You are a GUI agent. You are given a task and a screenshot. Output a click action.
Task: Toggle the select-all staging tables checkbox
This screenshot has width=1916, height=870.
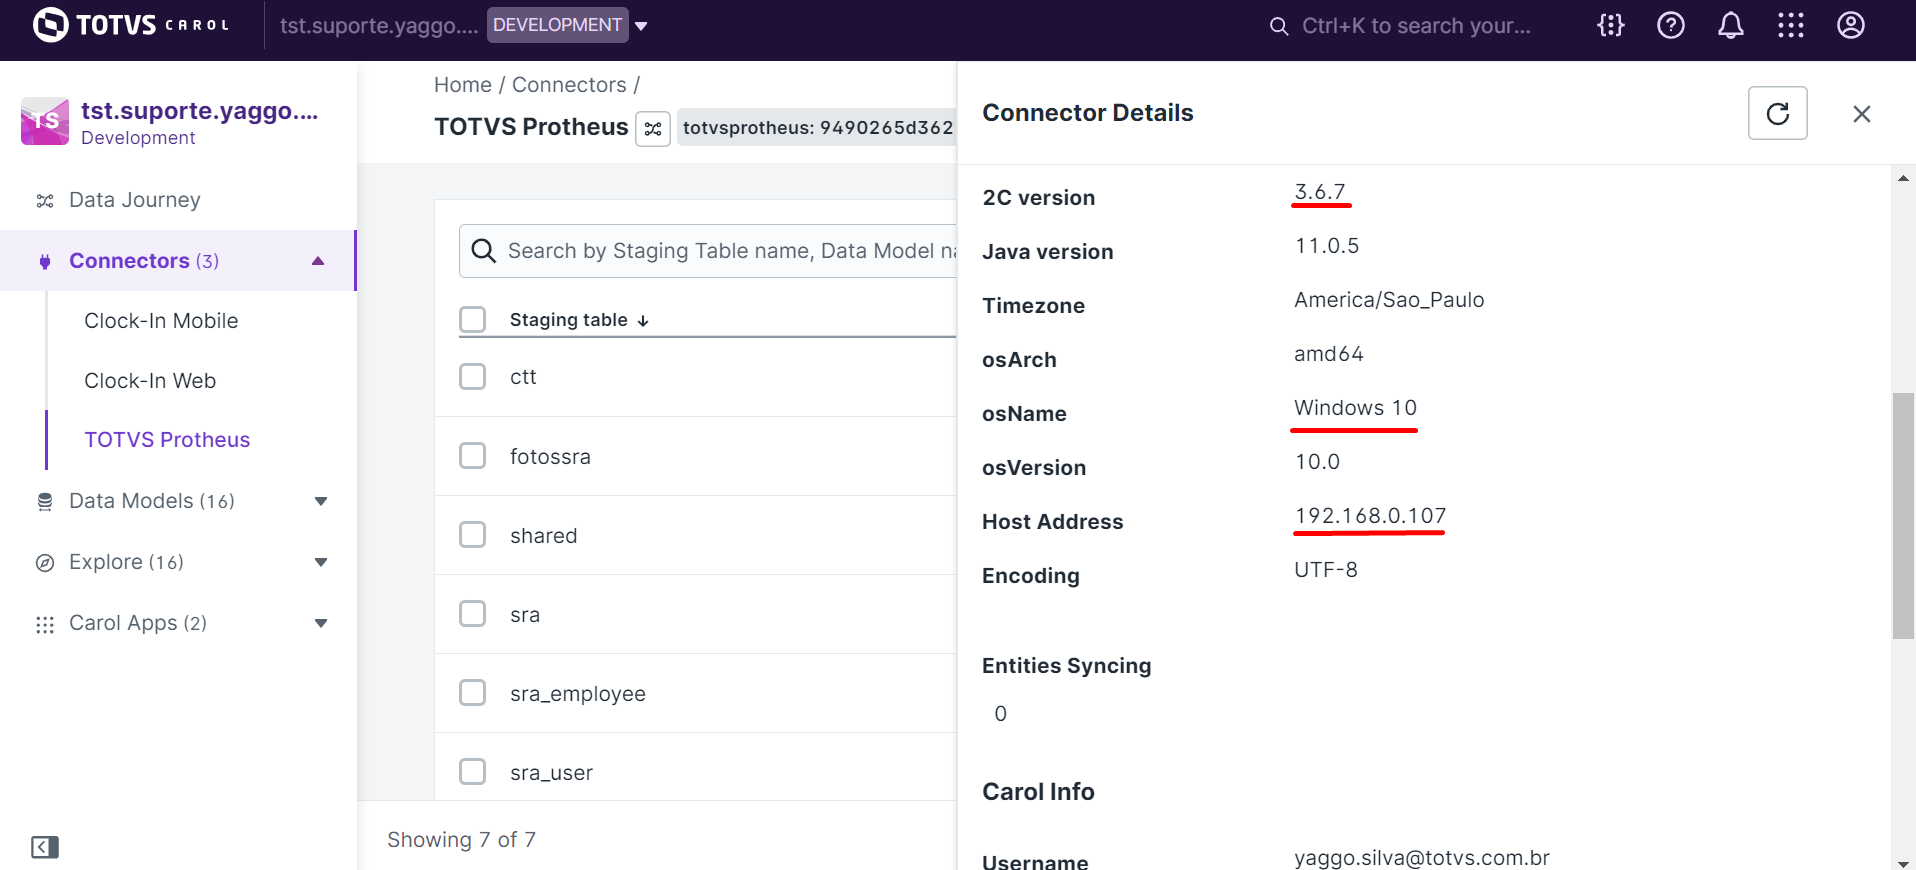tap(473, 320)
